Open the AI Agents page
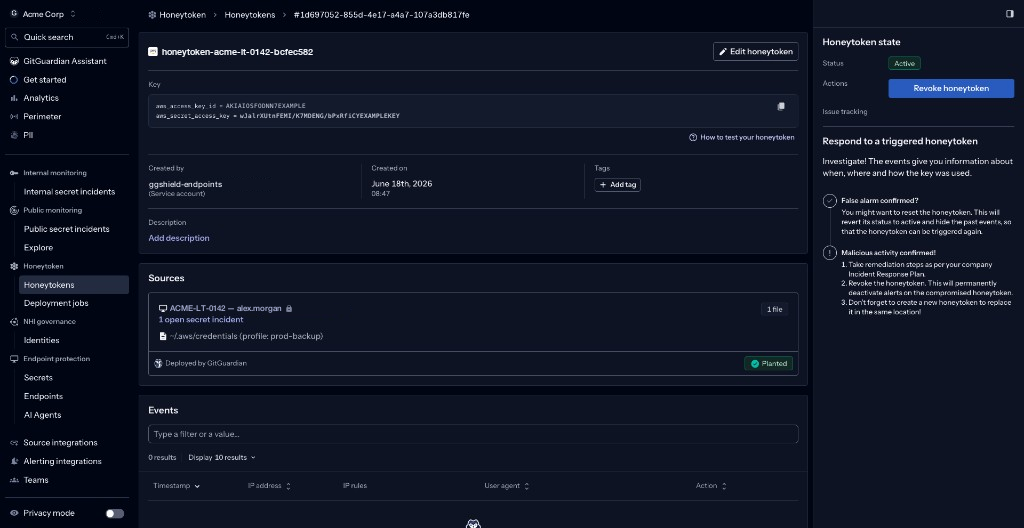1024x528 pixels. coord(42,415)
